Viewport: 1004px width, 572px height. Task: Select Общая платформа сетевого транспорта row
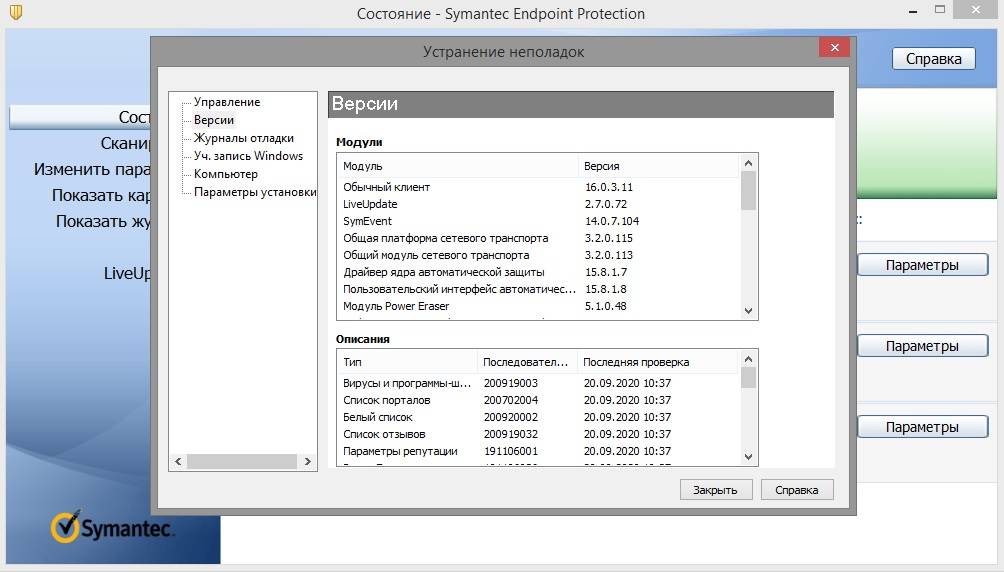(538, 238)
